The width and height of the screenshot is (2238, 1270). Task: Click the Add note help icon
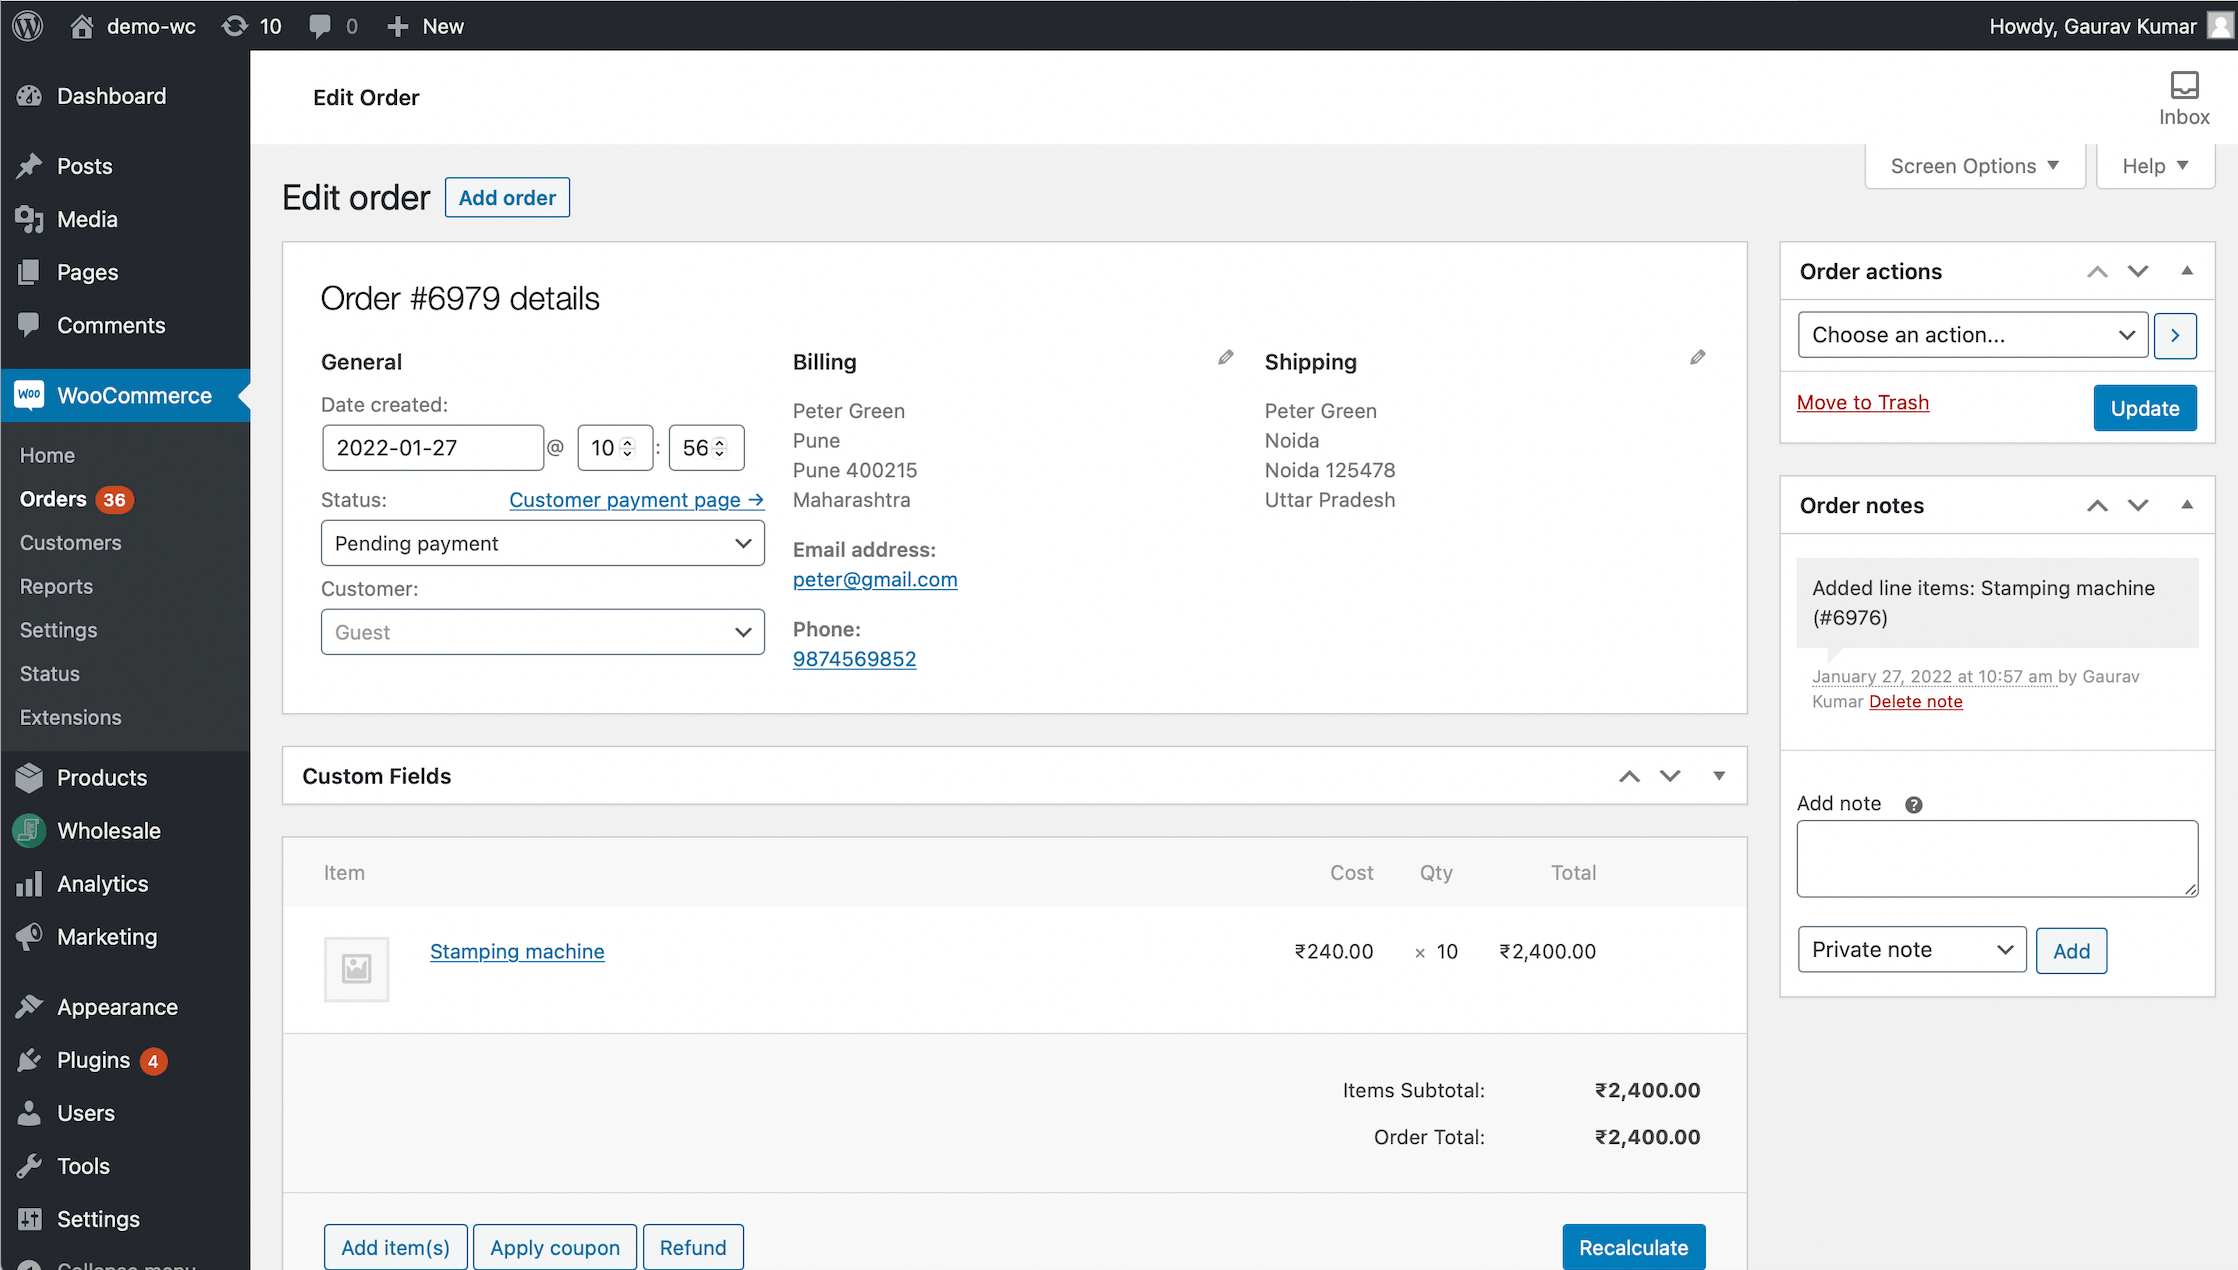(1913, 805)
